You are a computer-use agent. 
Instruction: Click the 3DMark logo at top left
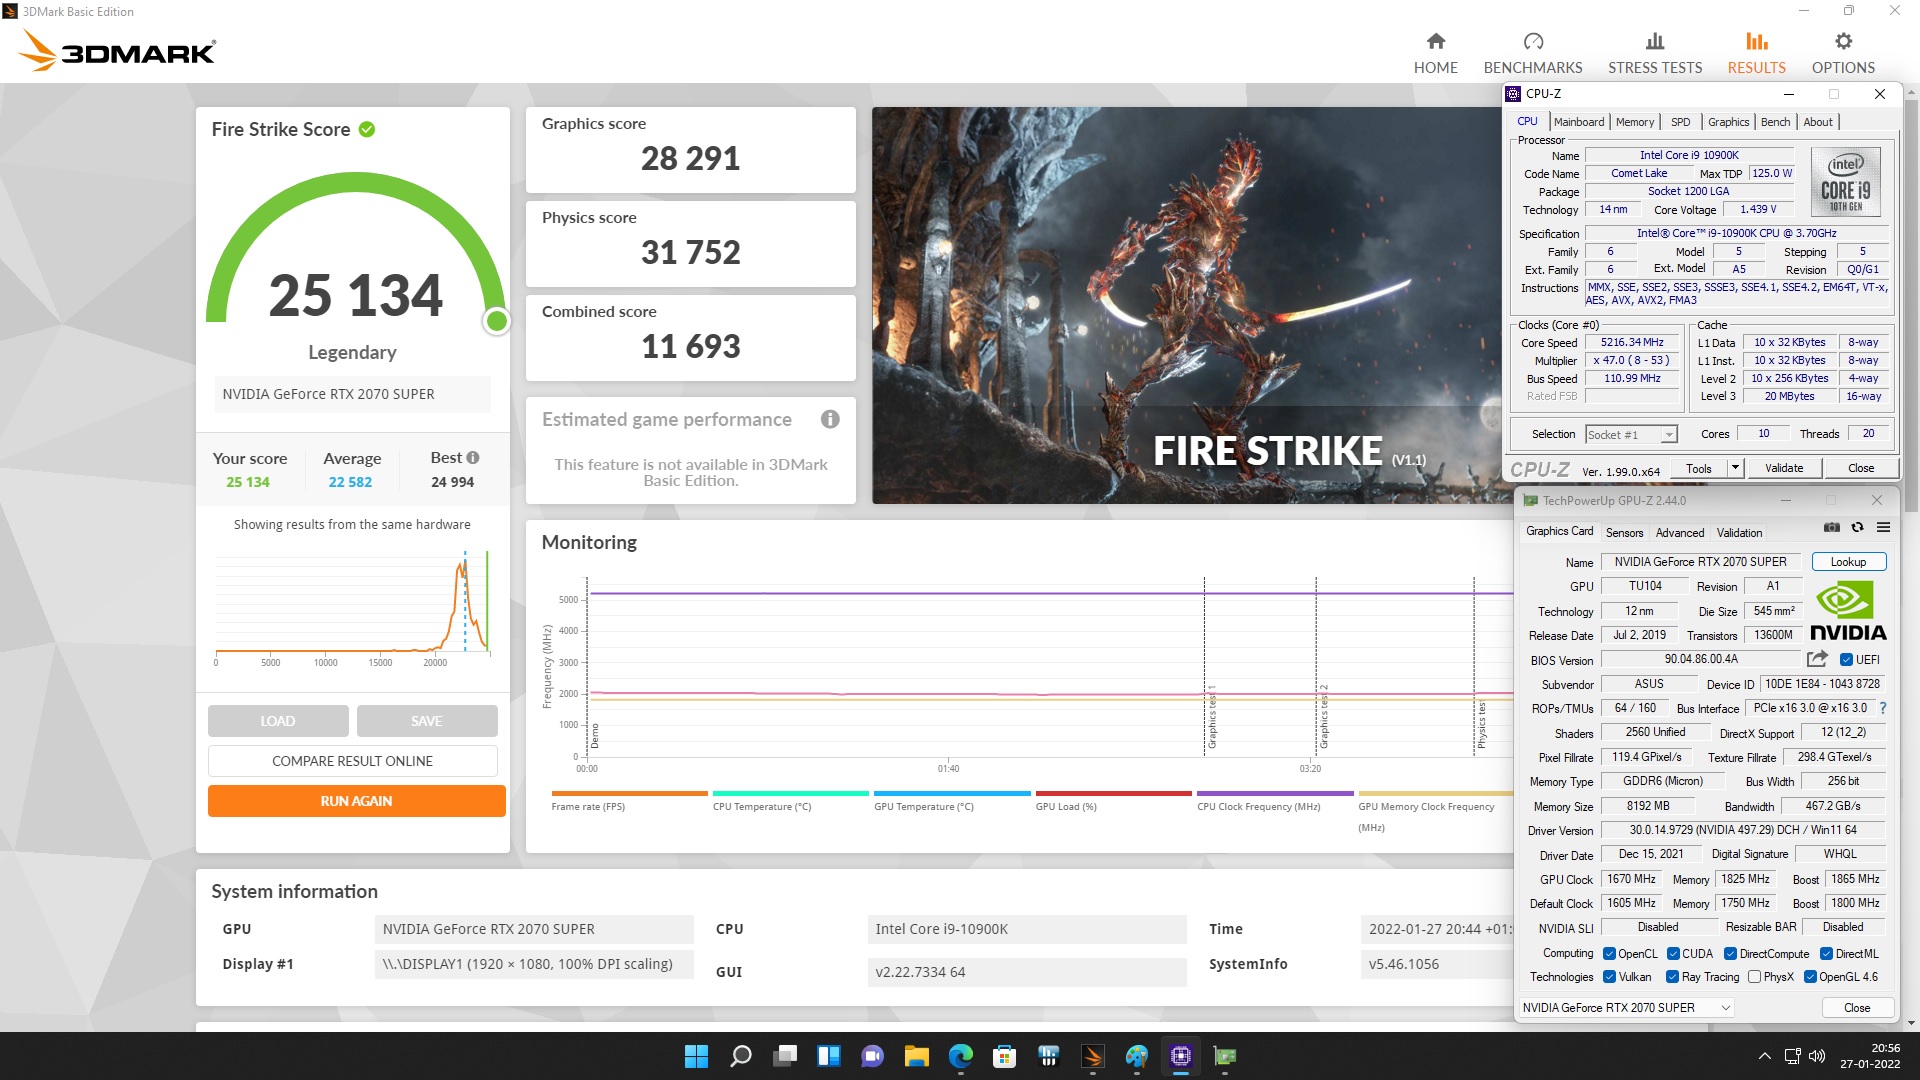(x=117, y=51)
